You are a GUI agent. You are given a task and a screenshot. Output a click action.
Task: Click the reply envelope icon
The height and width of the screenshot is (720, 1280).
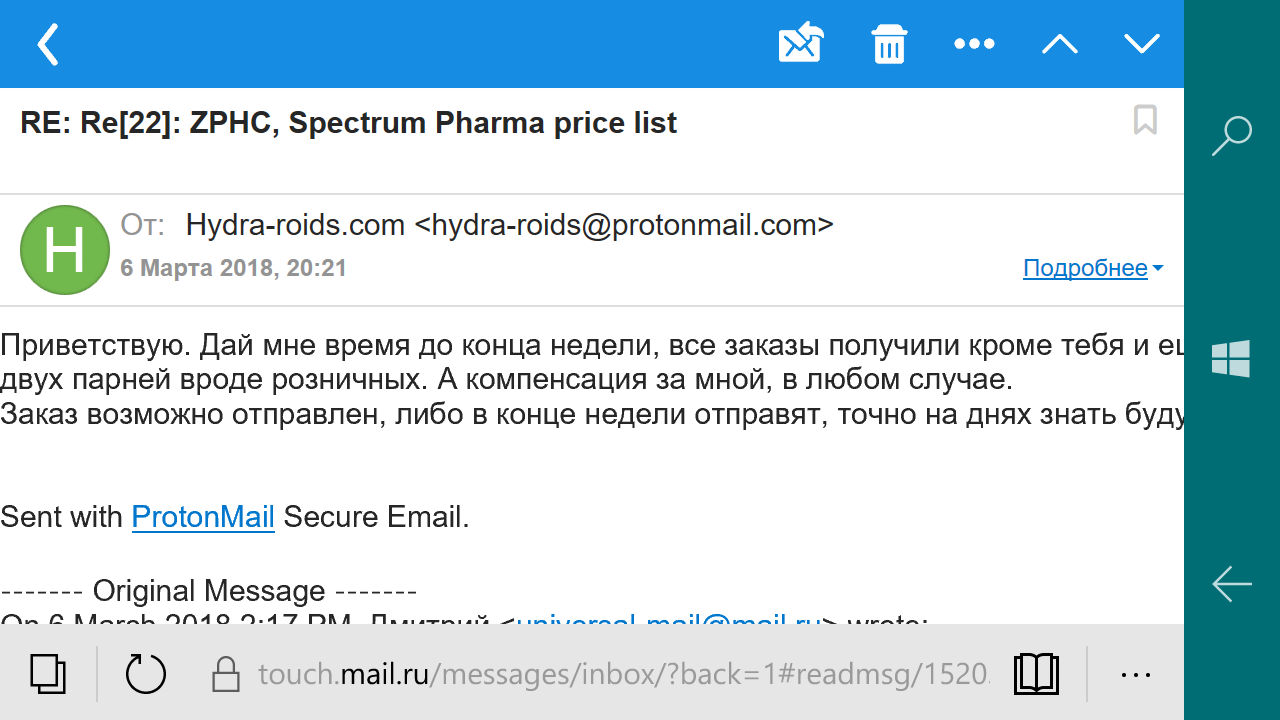coord(801,44)
